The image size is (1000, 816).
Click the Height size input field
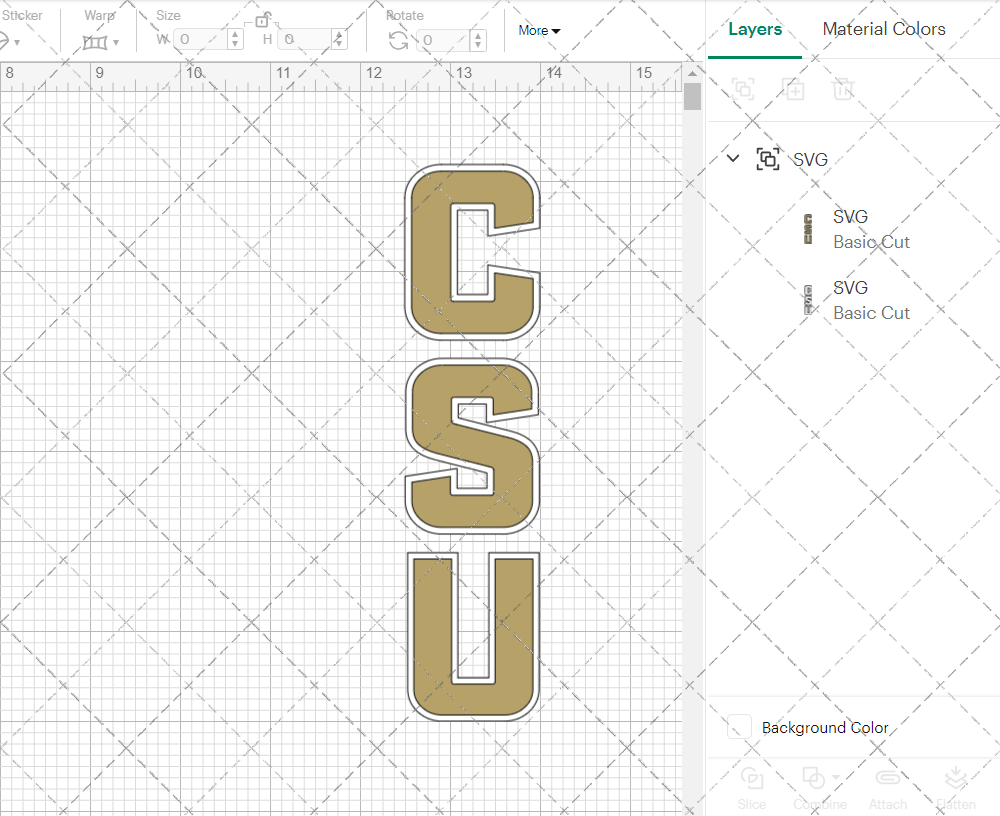tap(304, 40)
